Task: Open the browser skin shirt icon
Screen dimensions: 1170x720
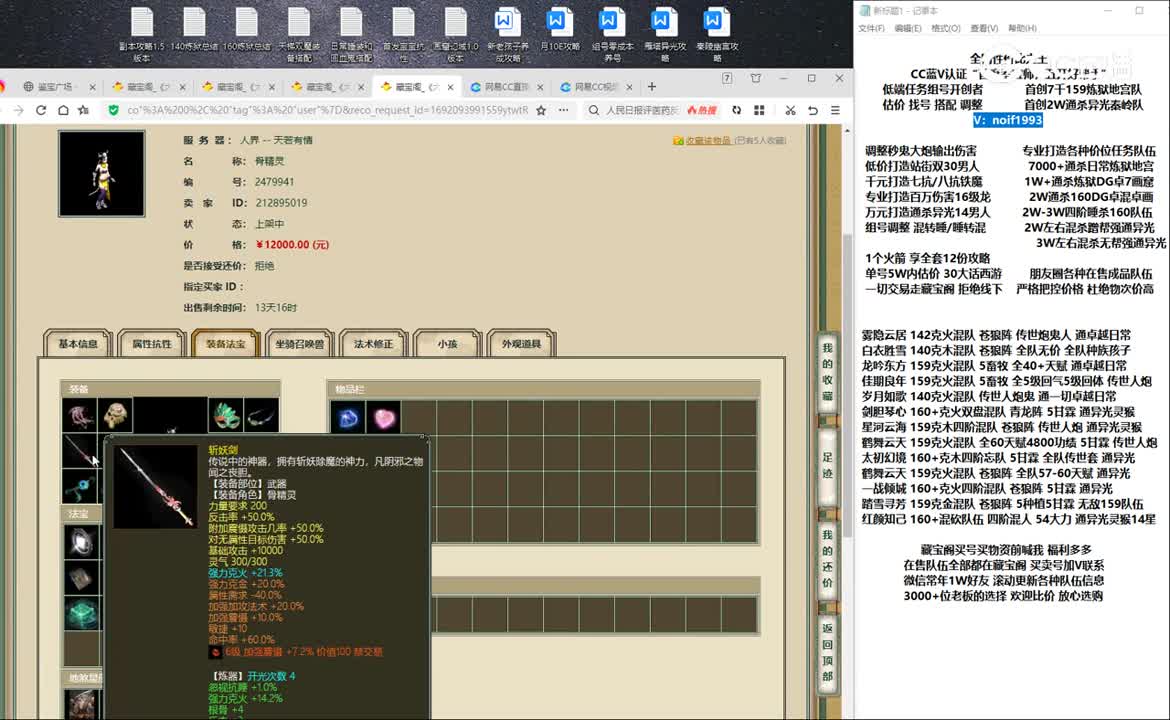Action: click(x=756, y=78)
